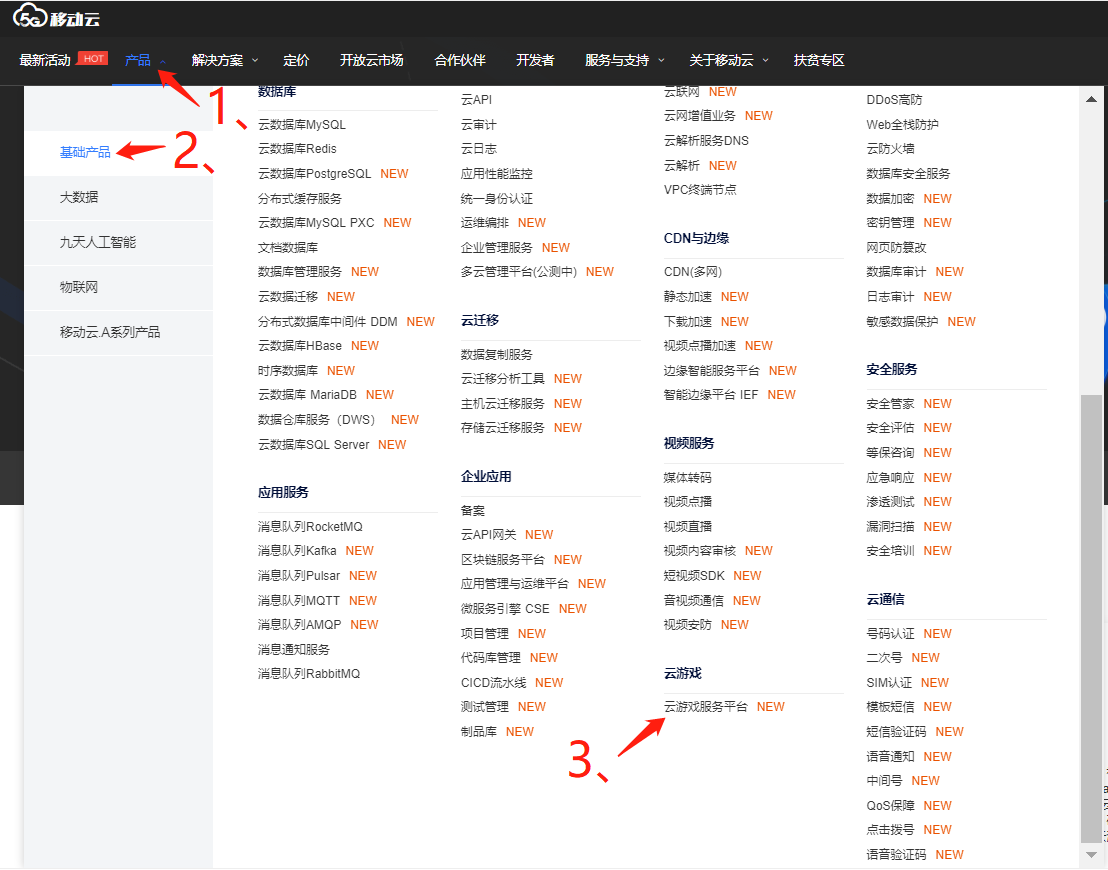
Task: Open 网页防篡改 link
Action: click(896, 247)
